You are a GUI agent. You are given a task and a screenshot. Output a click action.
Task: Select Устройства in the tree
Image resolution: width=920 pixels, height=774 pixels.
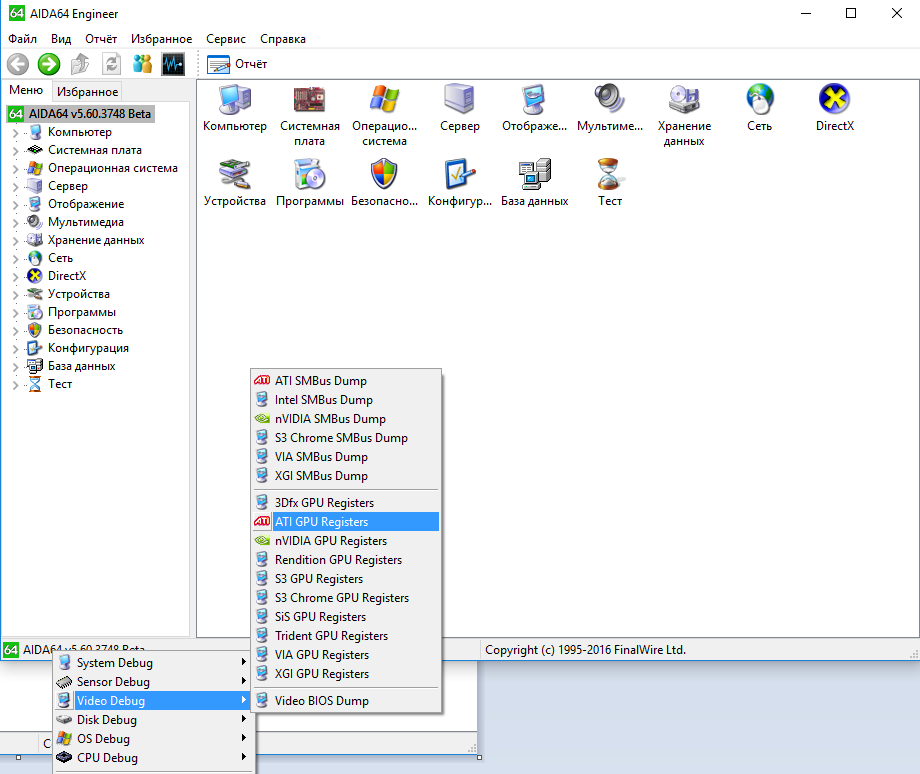click(x=79, y=294)
